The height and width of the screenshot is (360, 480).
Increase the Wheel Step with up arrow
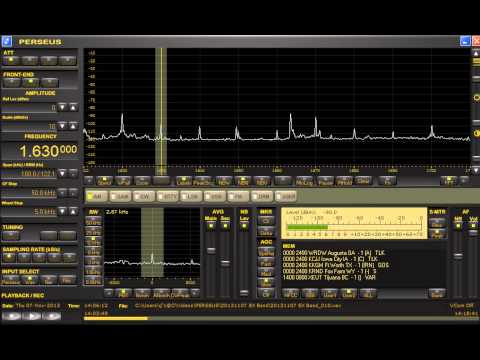73,211
